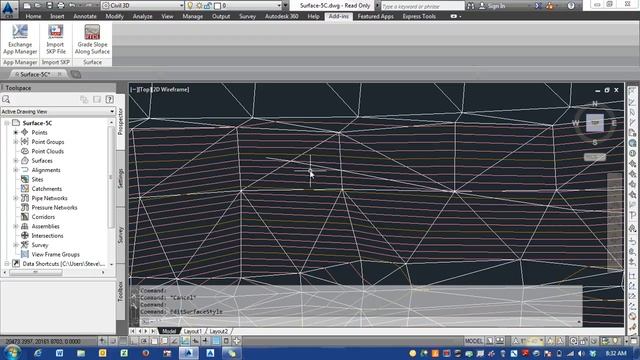Click the 2D Wireframe visual style label

pos(171,89)
